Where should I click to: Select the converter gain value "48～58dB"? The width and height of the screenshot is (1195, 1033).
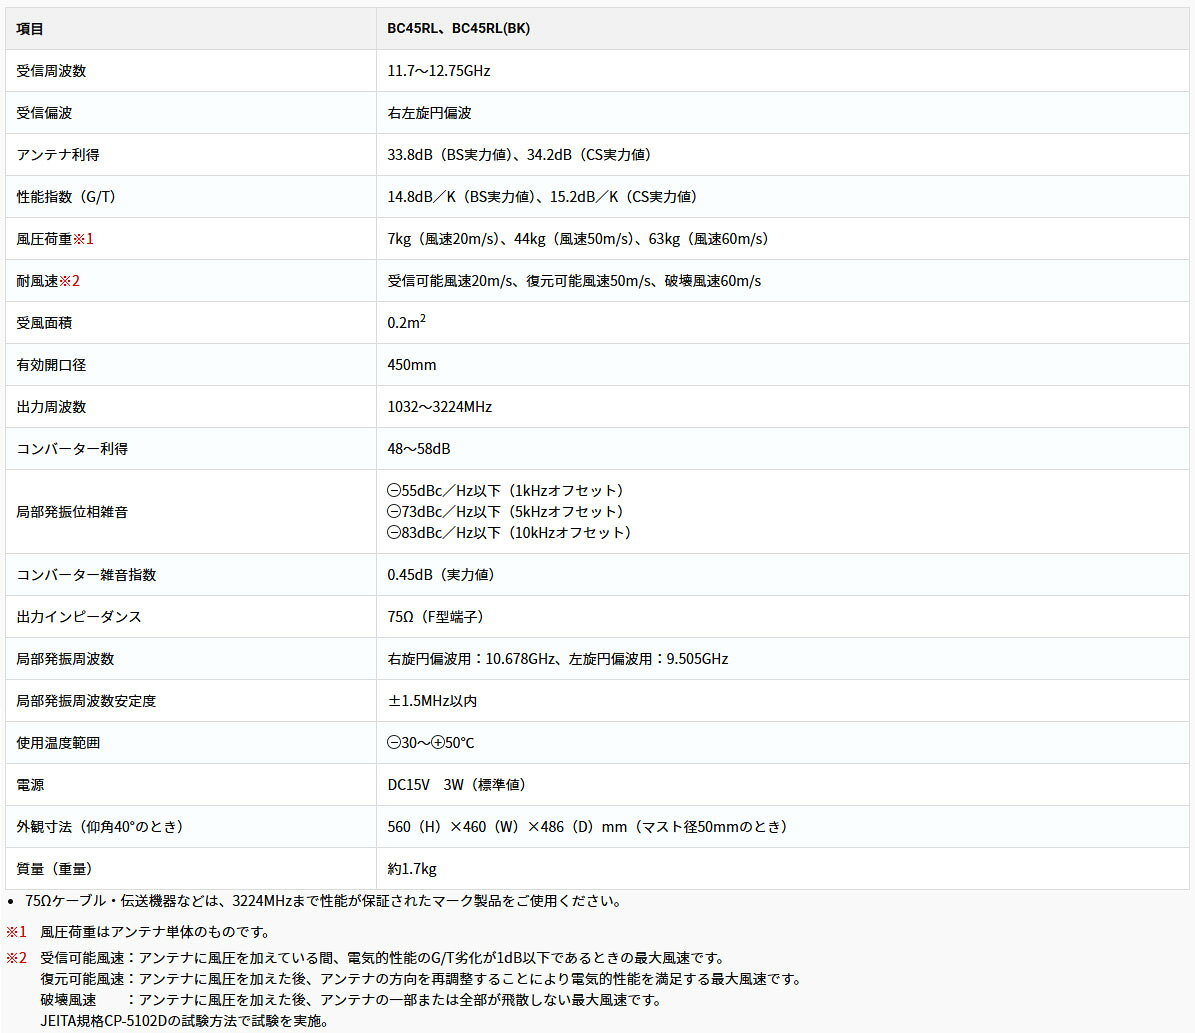click(418, 448)
